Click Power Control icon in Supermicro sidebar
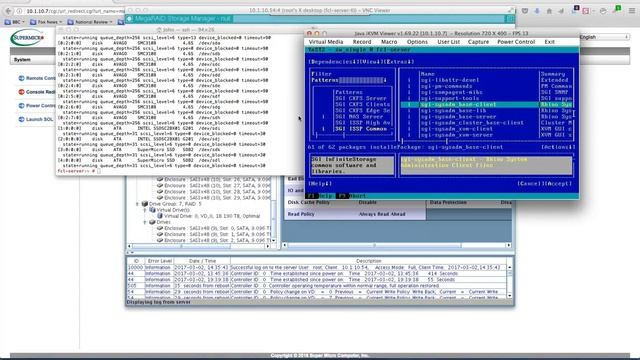The height and width of the screenshot is (360, 640). [21, 106]
